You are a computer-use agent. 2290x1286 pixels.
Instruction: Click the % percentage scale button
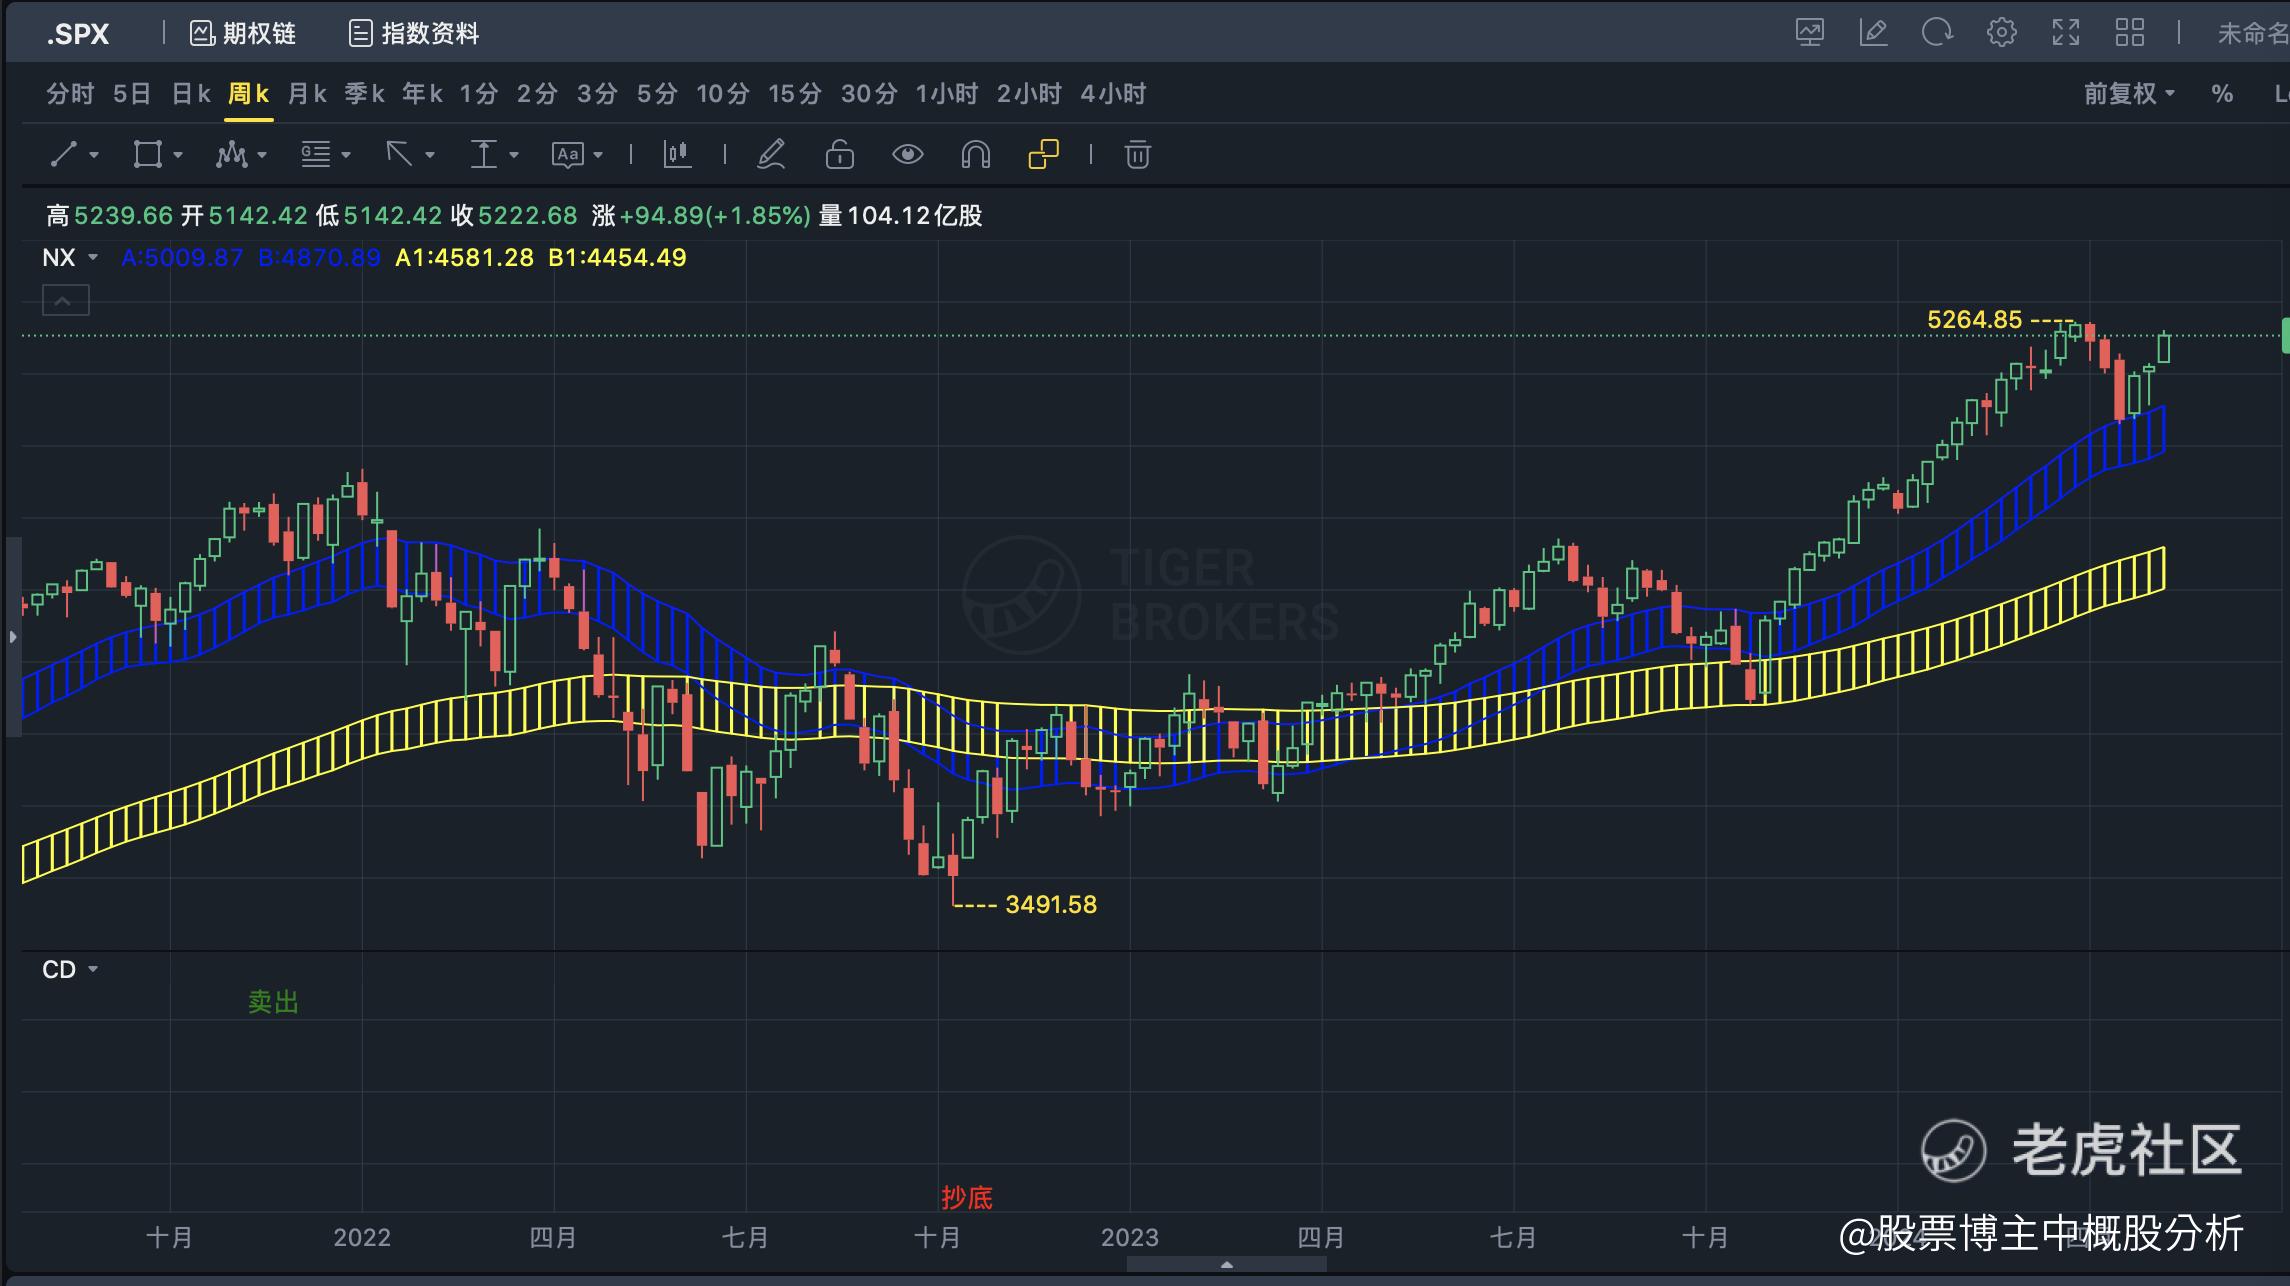(x=2221, y=93)
